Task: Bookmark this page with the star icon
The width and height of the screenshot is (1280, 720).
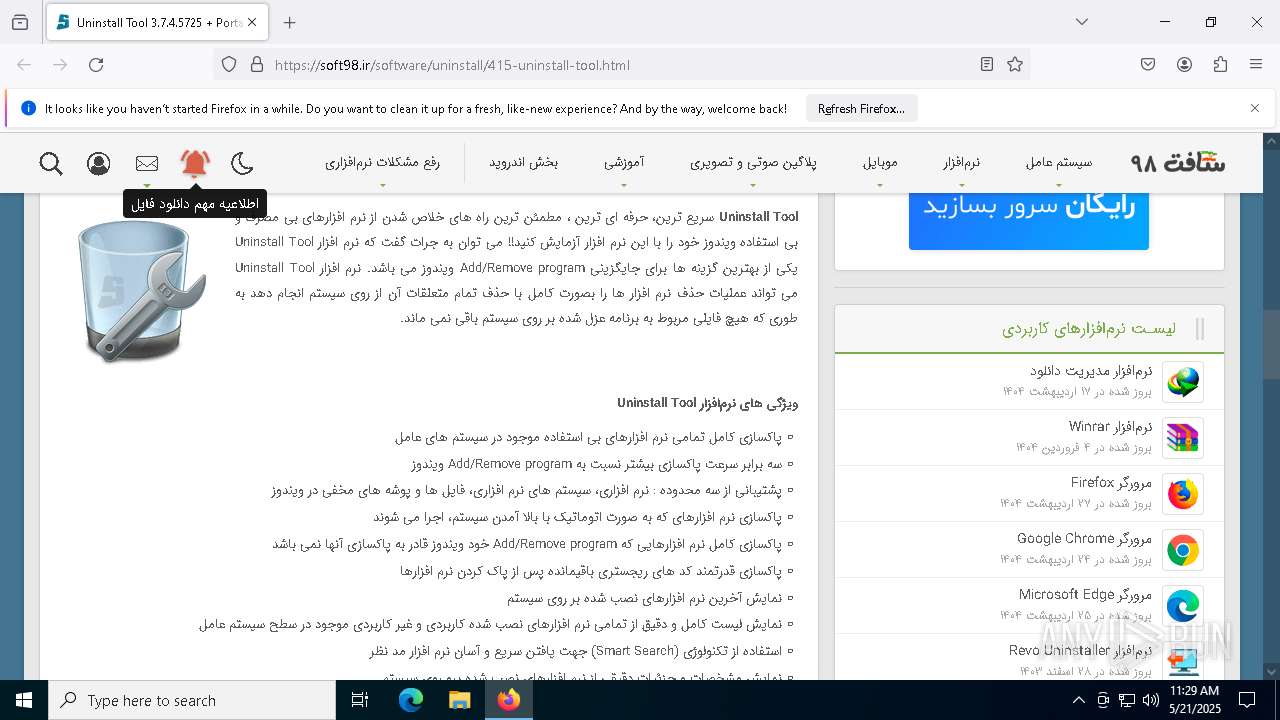Action: click(1015, 65)
